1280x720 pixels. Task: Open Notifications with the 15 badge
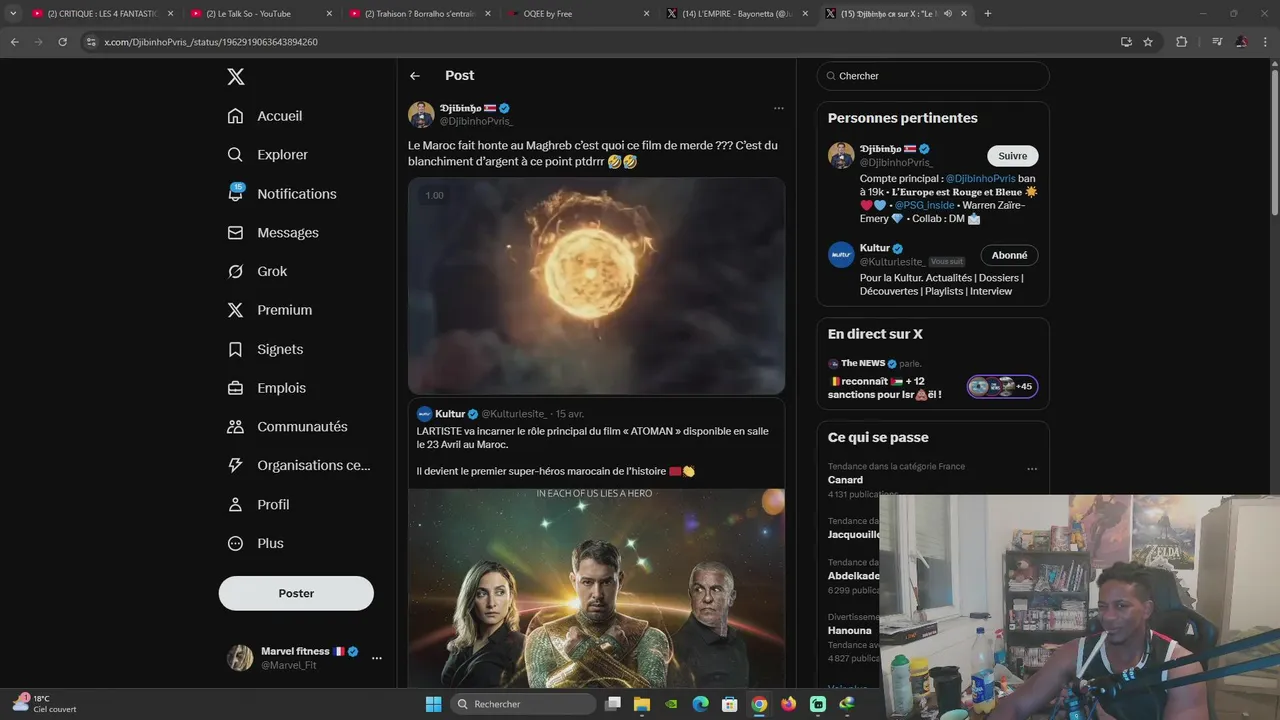pyautogui.click(x=282, y=194)
